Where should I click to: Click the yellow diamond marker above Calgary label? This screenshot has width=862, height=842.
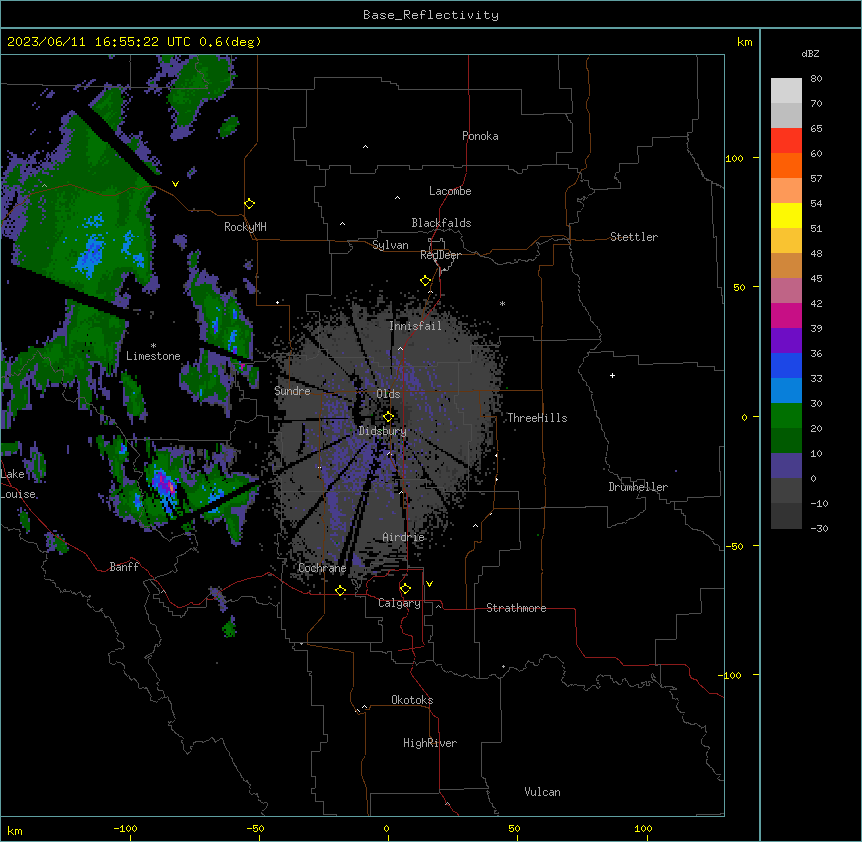405,589
